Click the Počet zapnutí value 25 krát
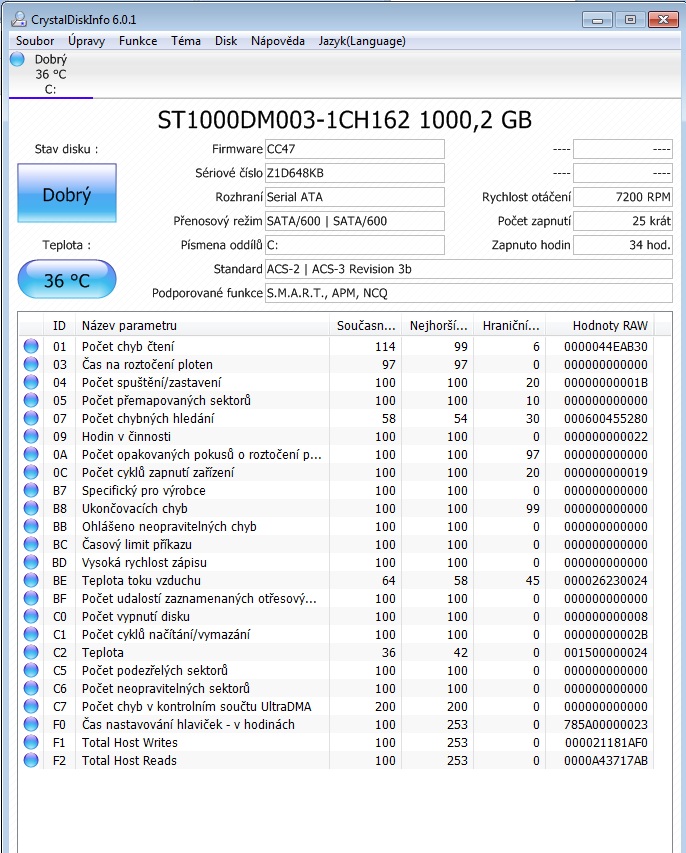The image size is (686, 853). [623, 221]
